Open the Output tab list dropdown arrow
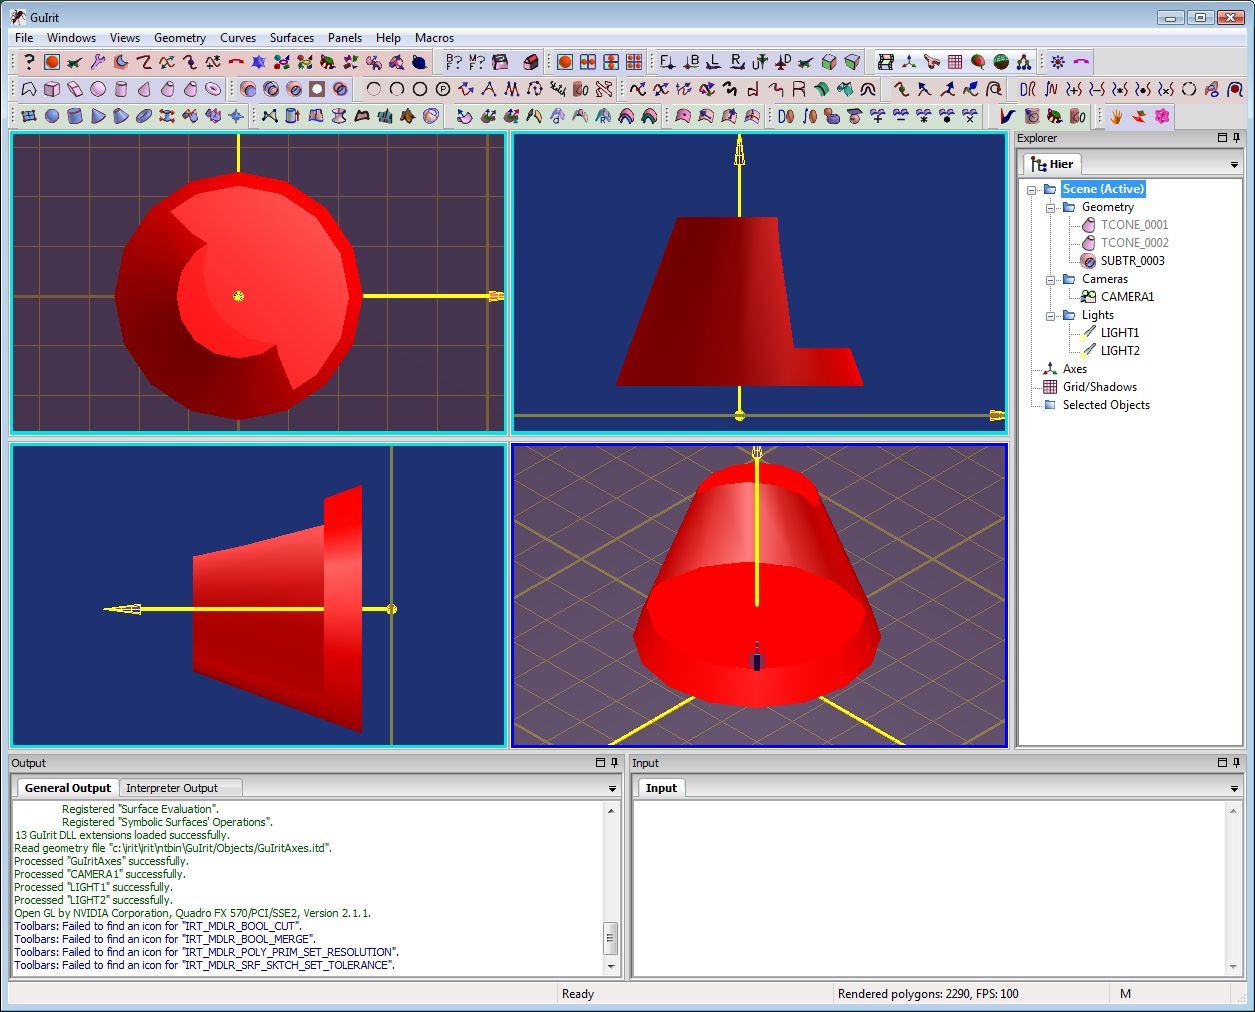Screen dimensions: 1255x1012 (612, 789)
